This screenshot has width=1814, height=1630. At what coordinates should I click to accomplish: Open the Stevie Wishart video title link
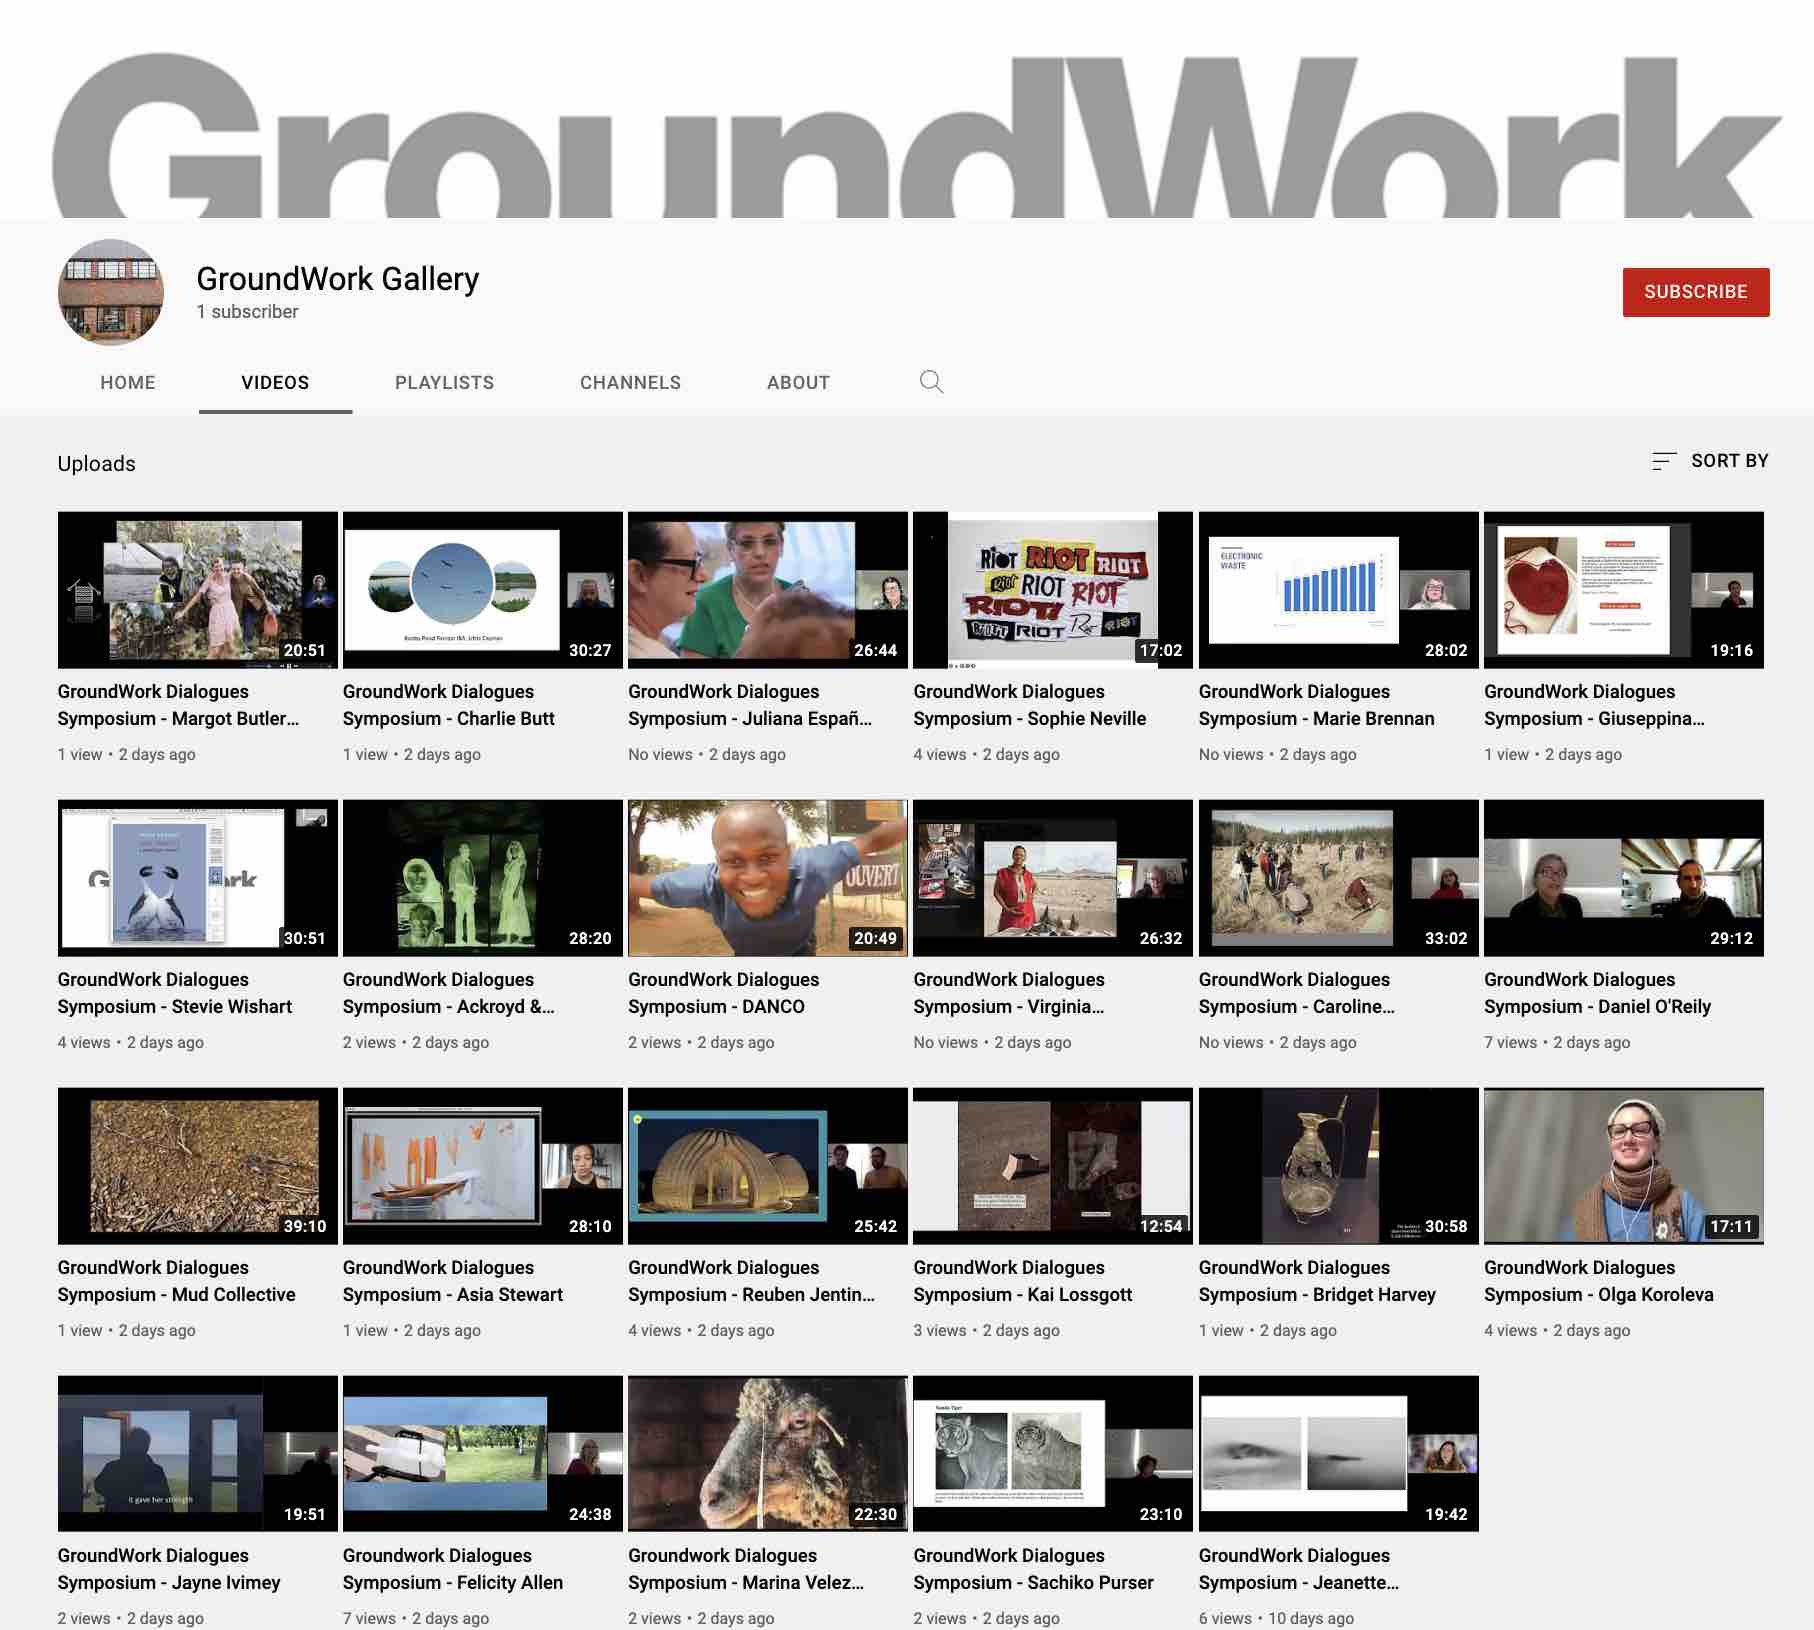pos(175,993)
